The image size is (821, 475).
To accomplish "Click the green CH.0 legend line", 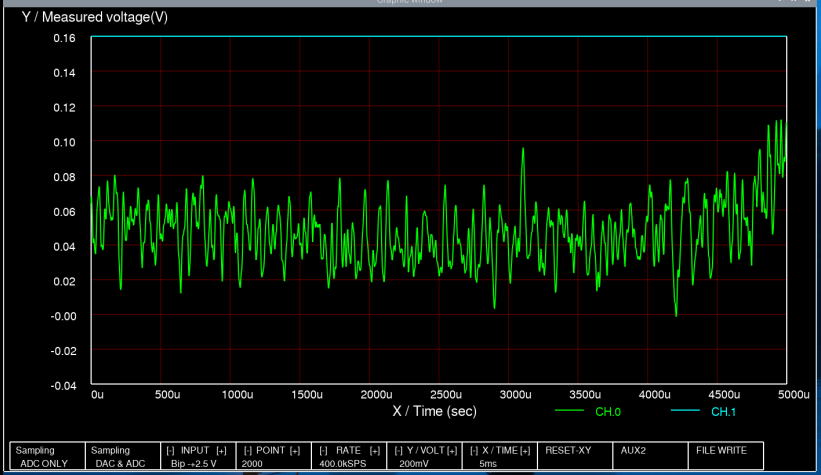I will click(x=569, y=411).
